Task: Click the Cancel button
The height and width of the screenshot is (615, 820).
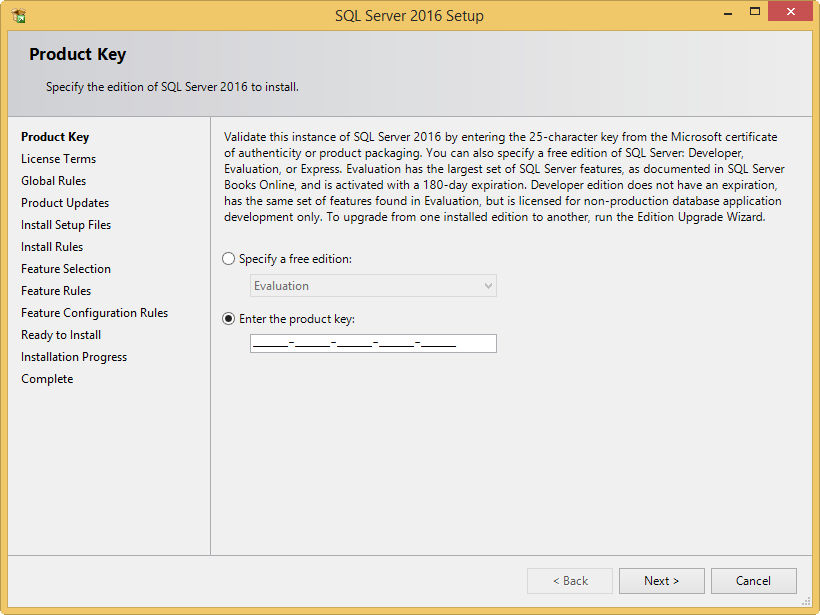Action: coord(754,581)
